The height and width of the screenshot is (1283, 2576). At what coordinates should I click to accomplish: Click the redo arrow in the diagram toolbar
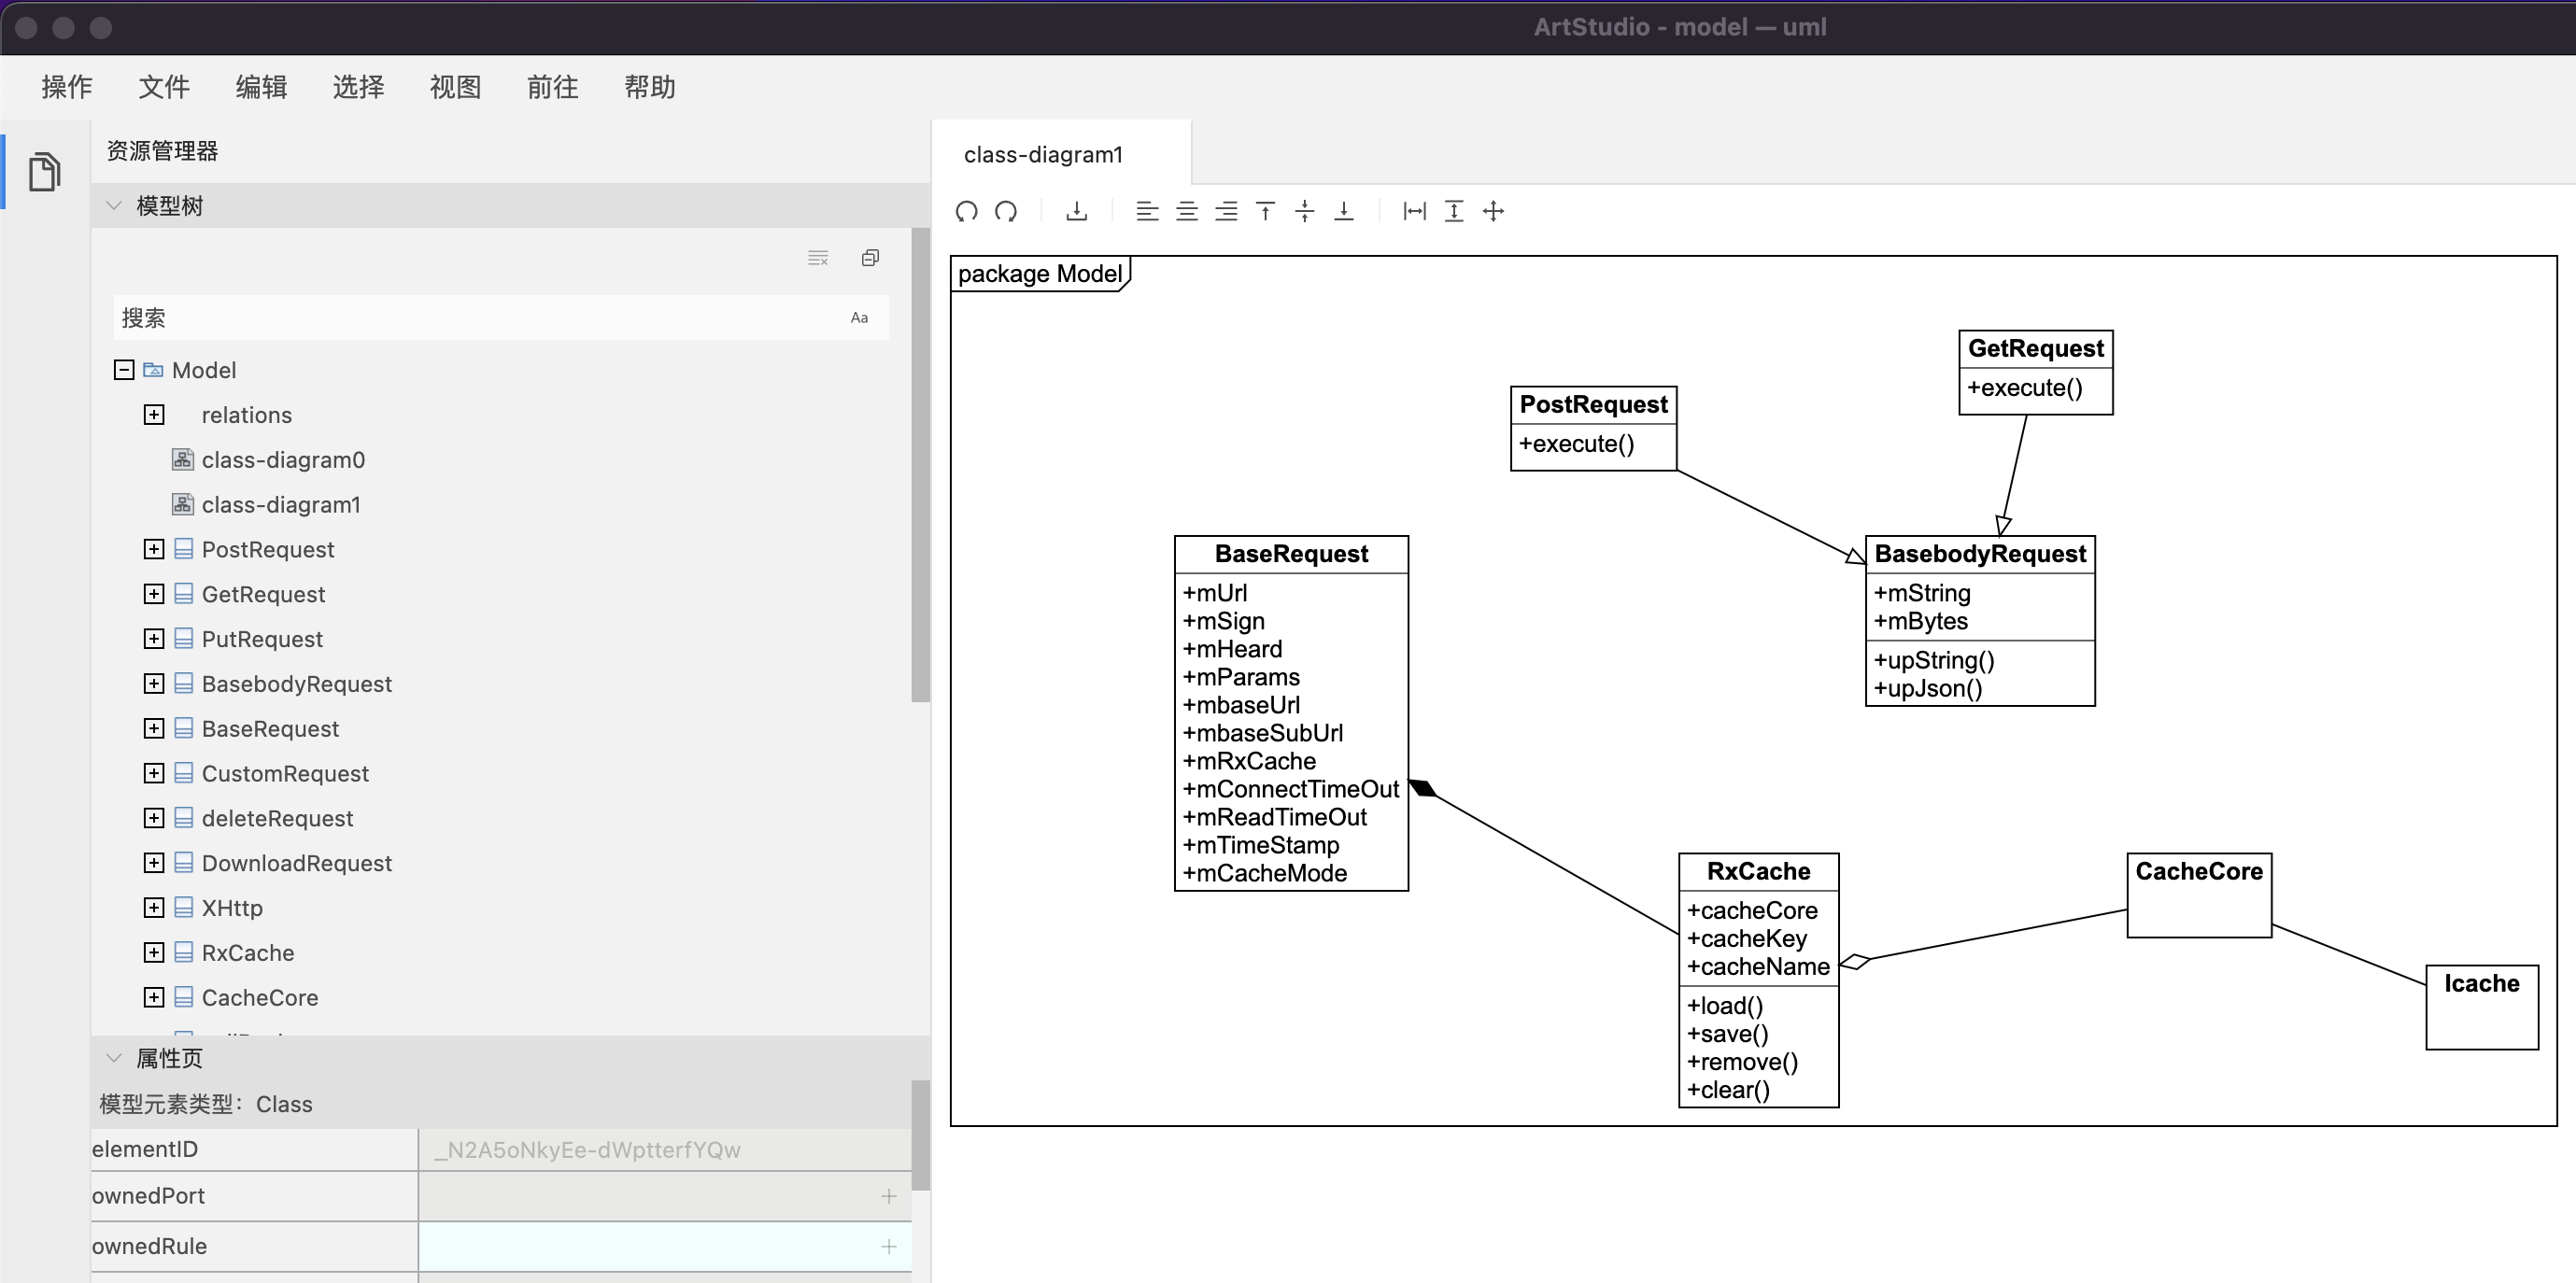point(1006,211)
